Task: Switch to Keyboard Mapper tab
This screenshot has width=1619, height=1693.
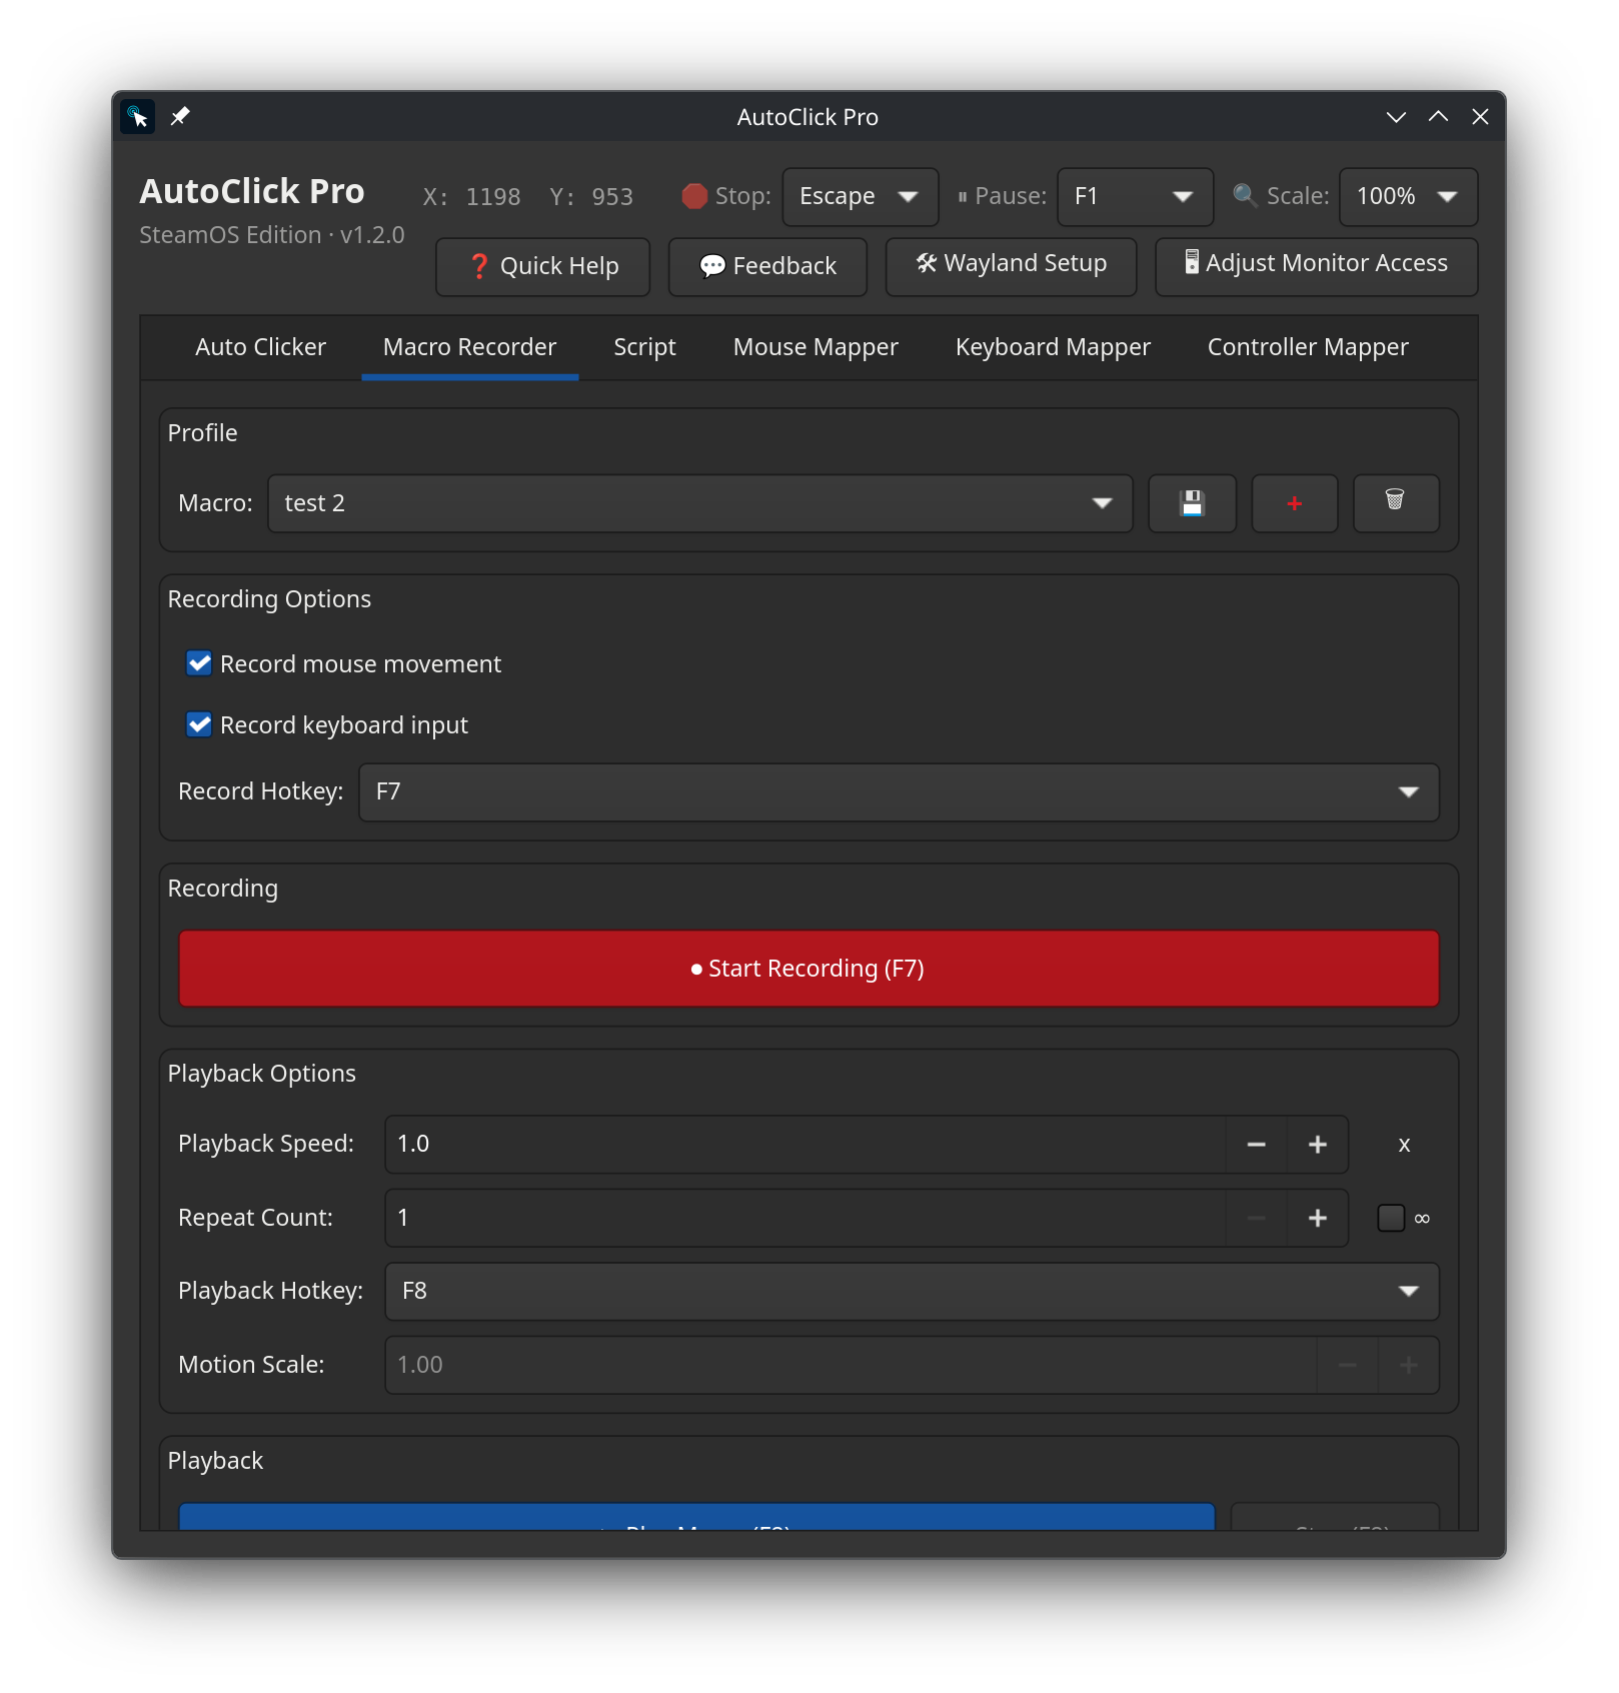Action: (1052, 347)
